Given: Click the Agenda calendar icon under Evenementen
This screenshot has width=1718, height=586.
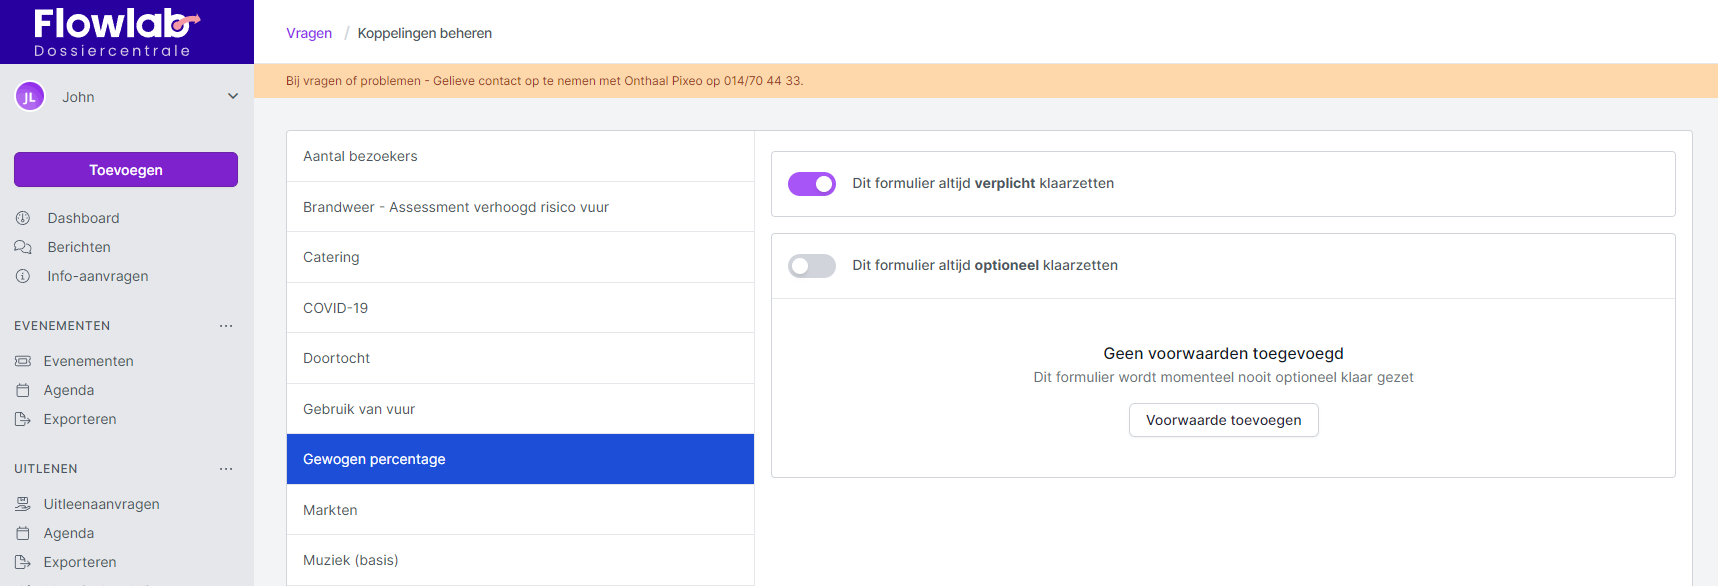Looking at the screenshot, I should click(23, 390).
